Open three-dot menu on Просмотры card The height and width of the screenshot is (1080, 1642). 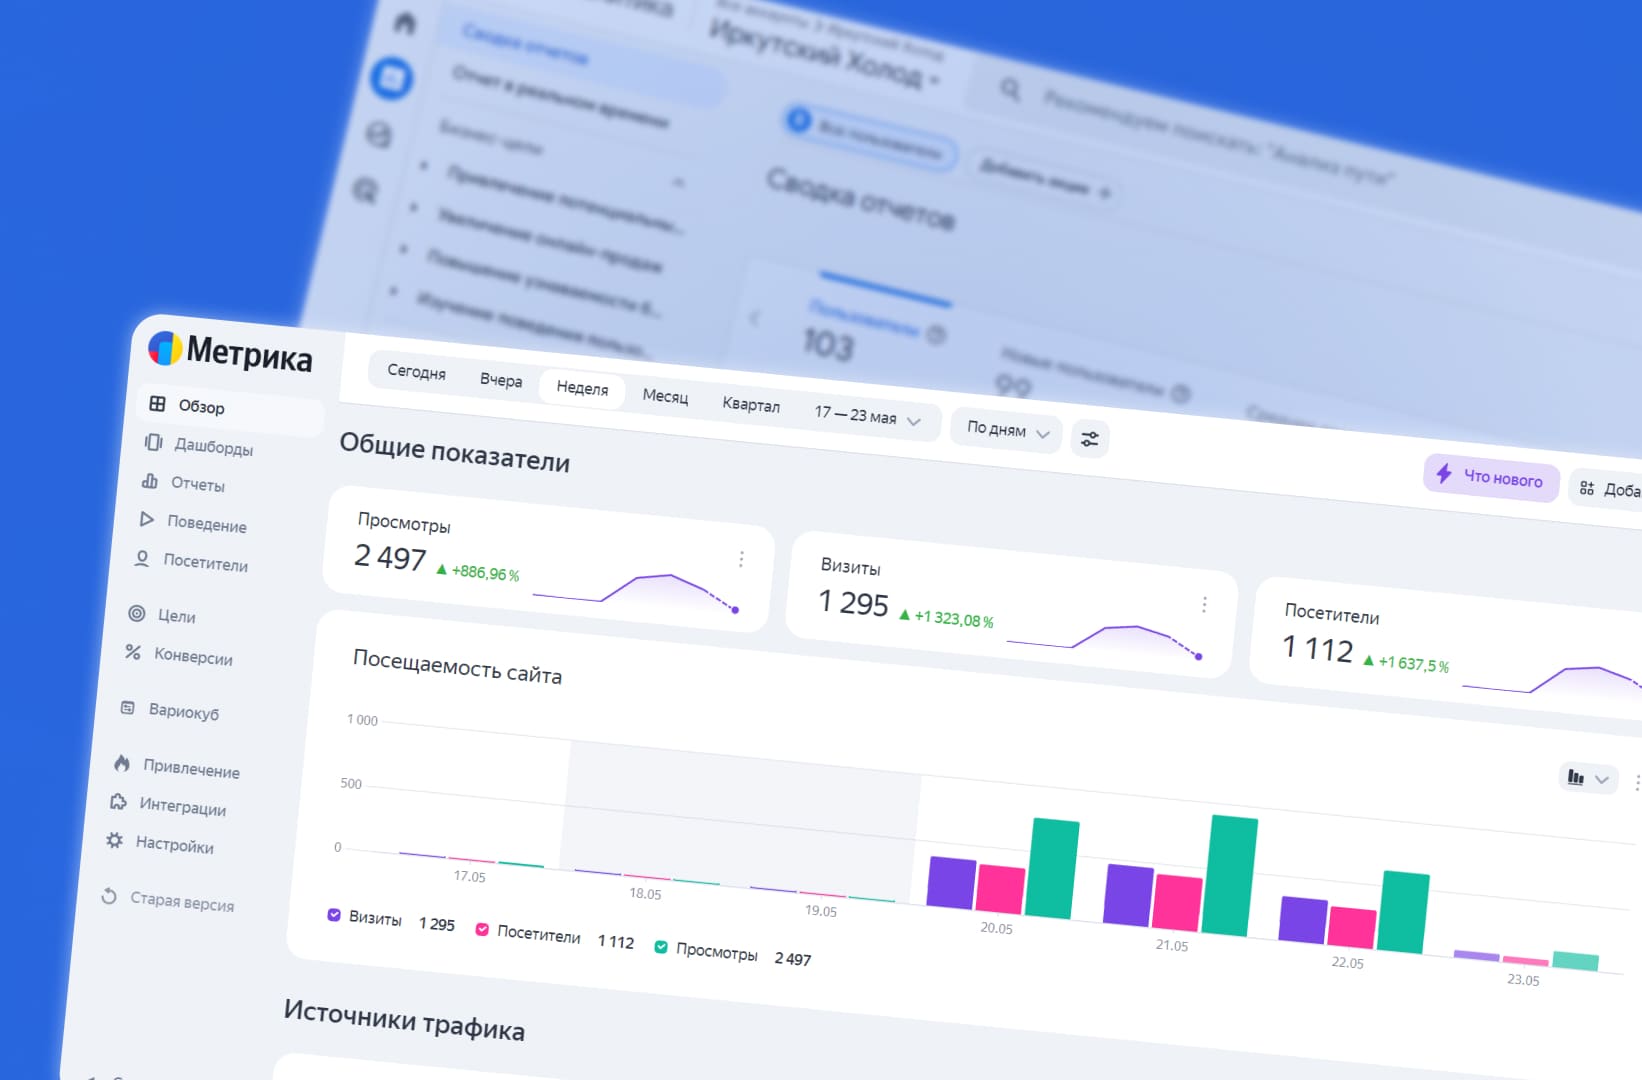coord(741,559)
